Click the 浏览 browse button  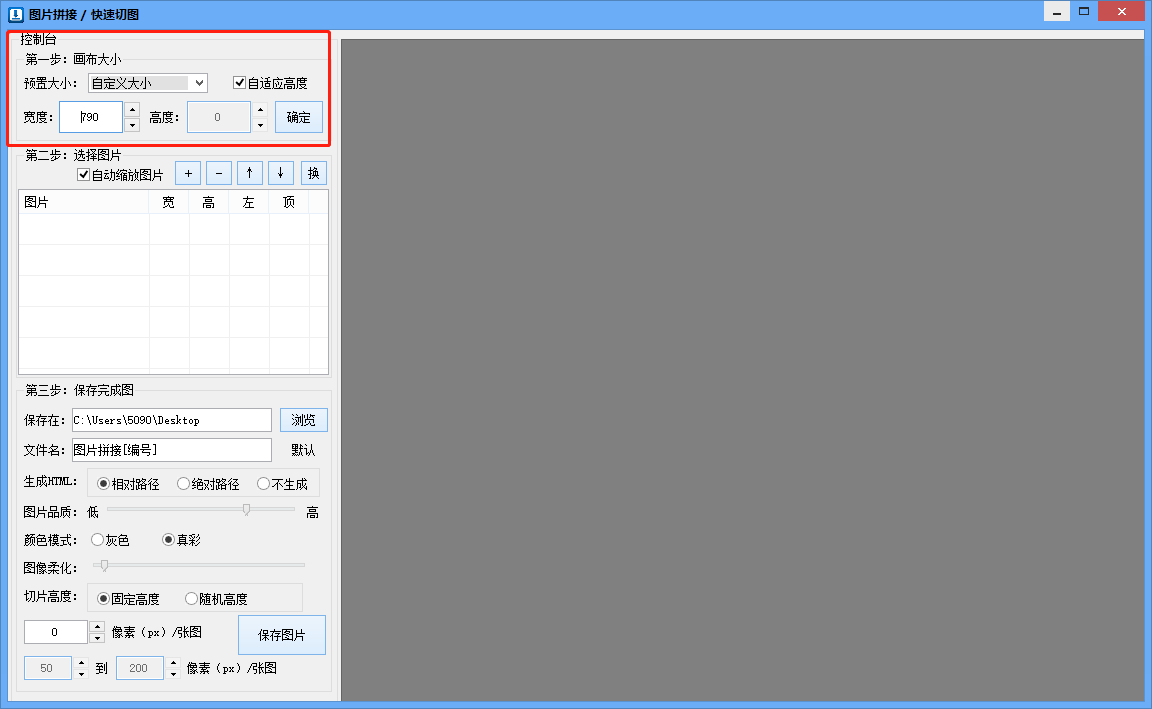303,420
